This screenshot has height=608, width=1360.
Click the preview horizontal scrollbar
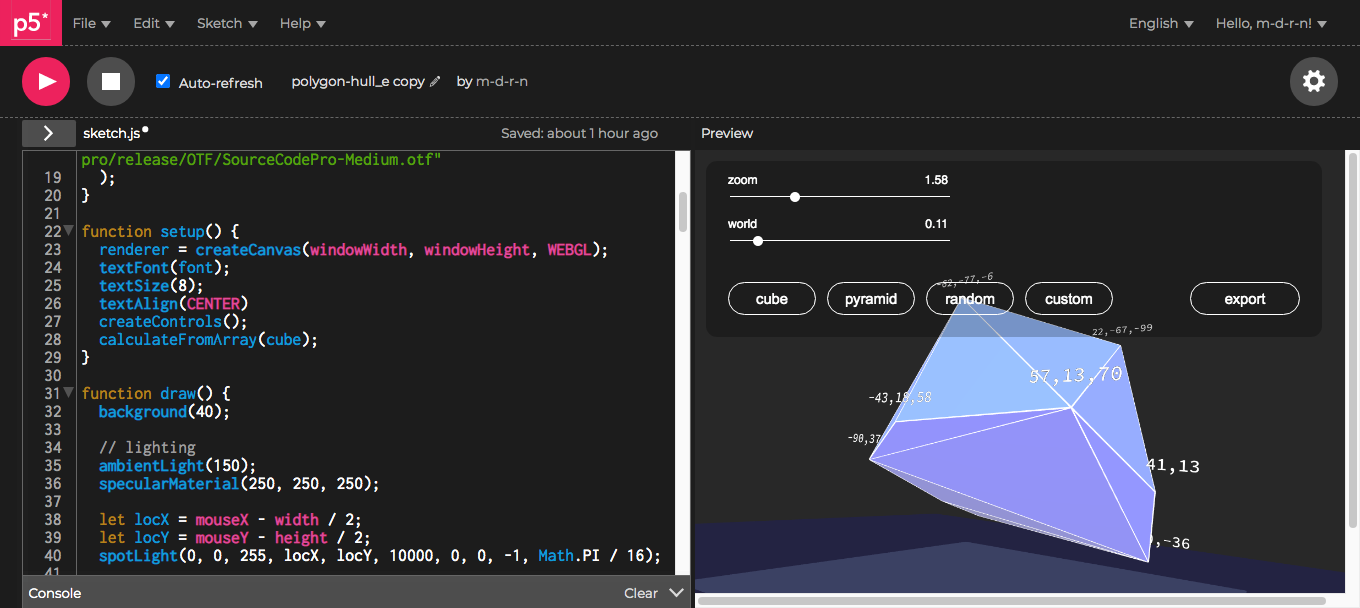[x=1011, y=601]
